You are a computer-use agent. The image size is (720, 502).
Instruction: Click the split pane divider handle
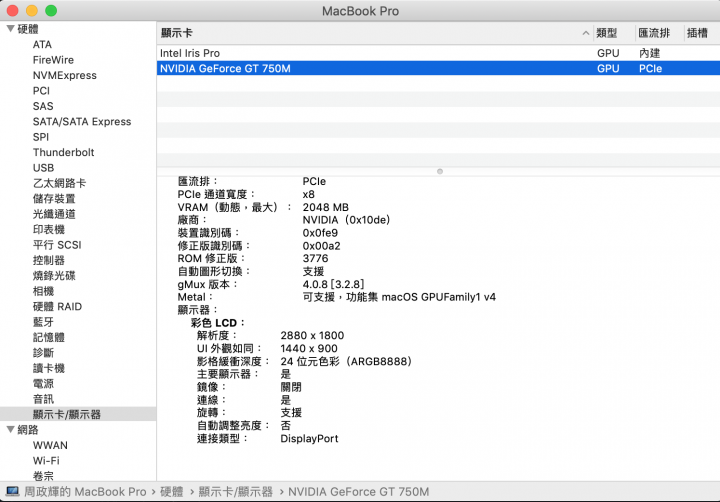[440, 171]
